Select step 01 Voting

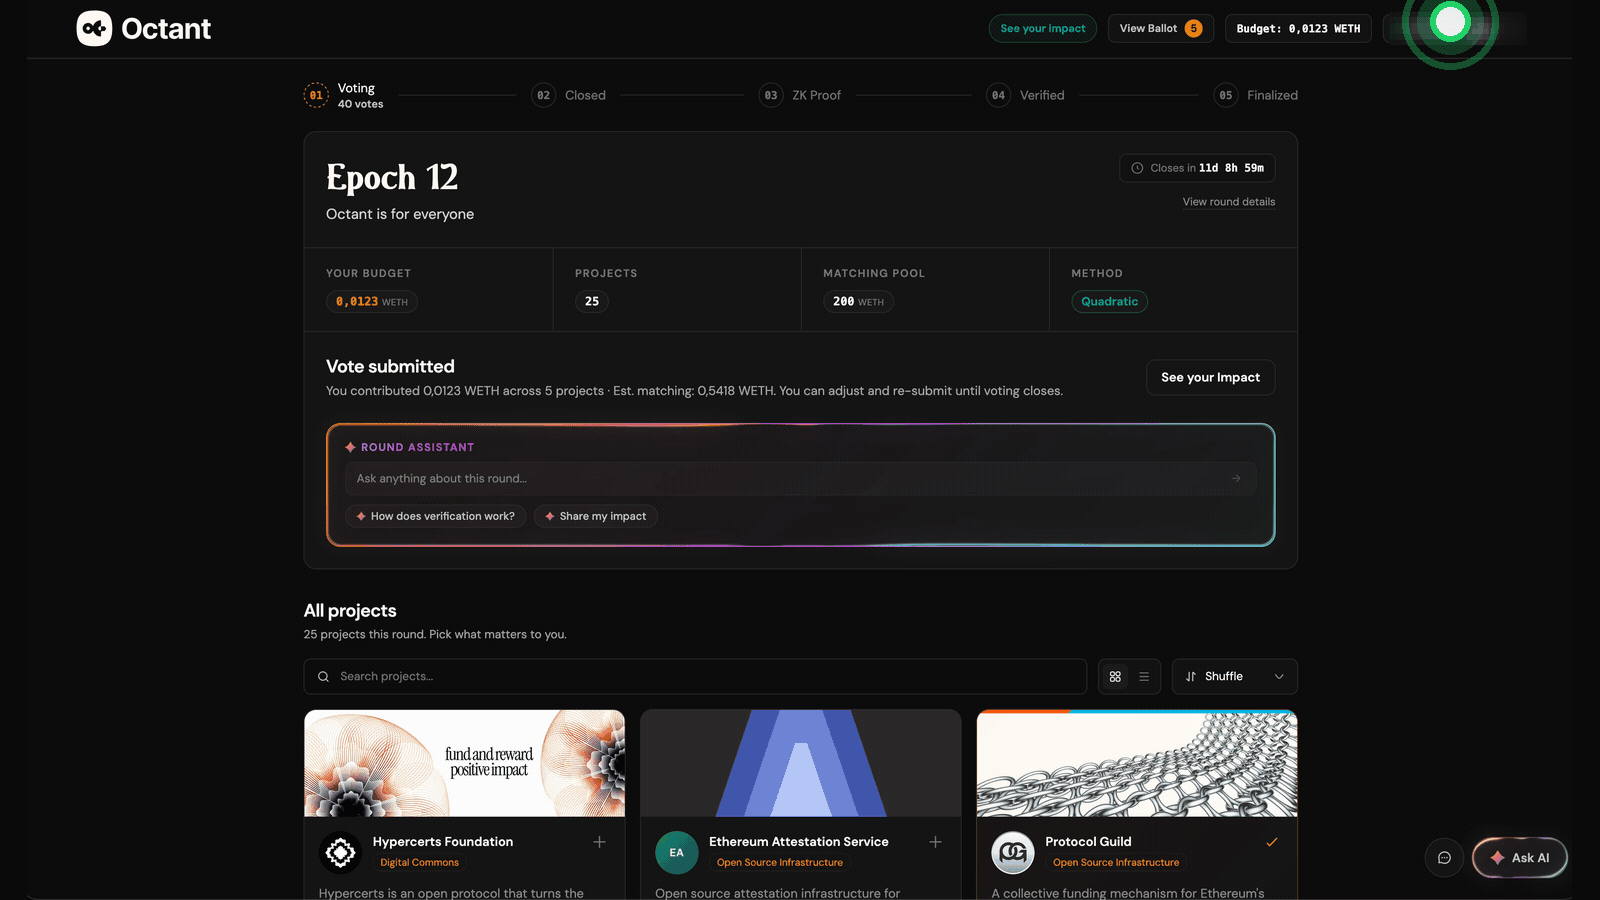point(345,95)
